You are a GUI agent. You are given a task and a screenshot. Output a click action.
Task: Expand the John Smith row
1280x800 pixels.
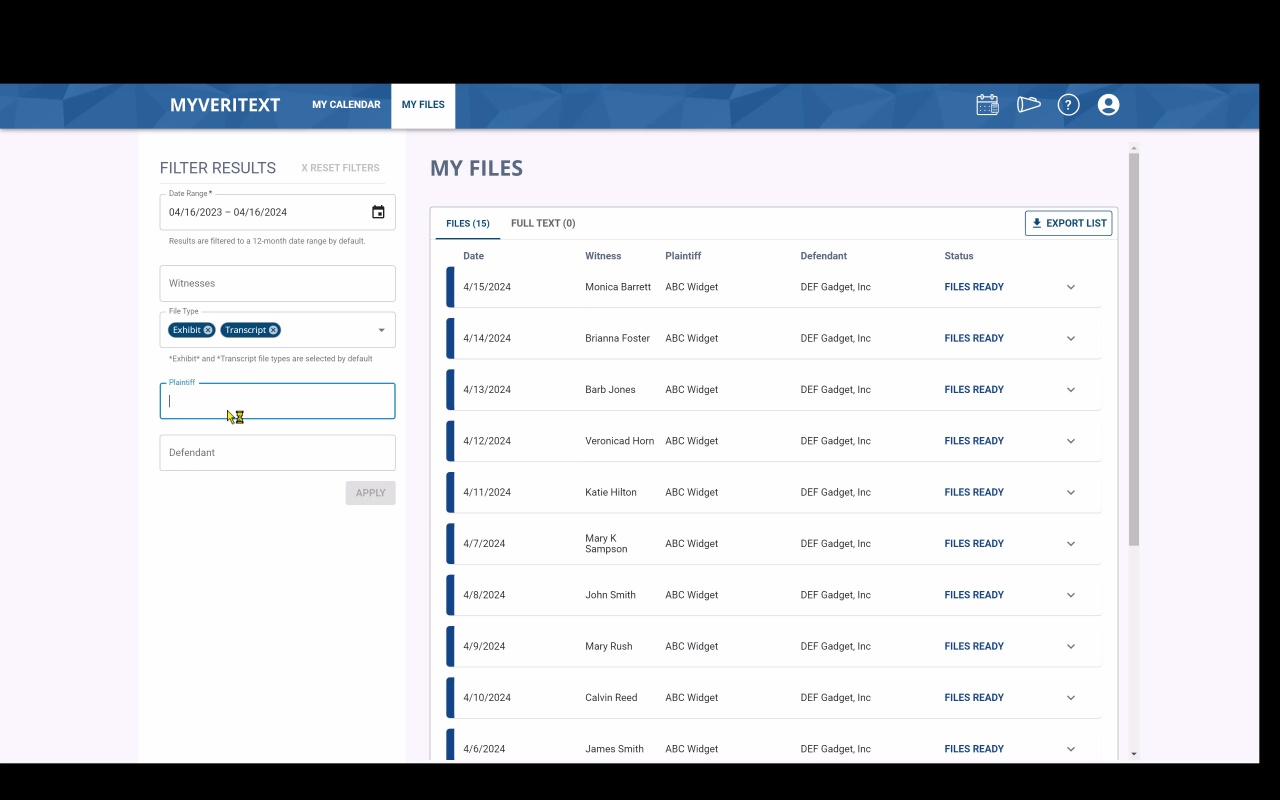pyautogui.click(x=1071, y=595)
